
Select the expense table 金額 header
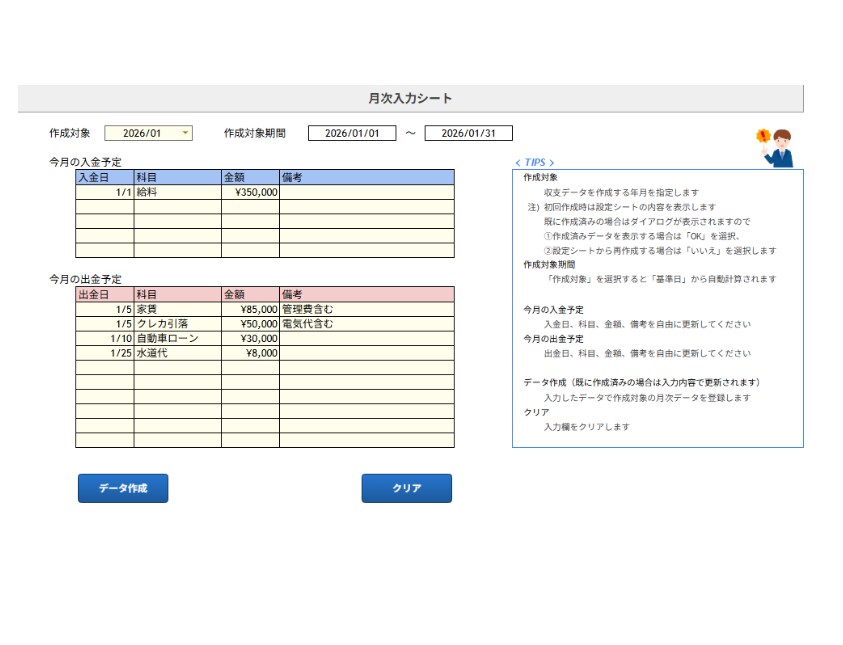[x=250, y=295]
